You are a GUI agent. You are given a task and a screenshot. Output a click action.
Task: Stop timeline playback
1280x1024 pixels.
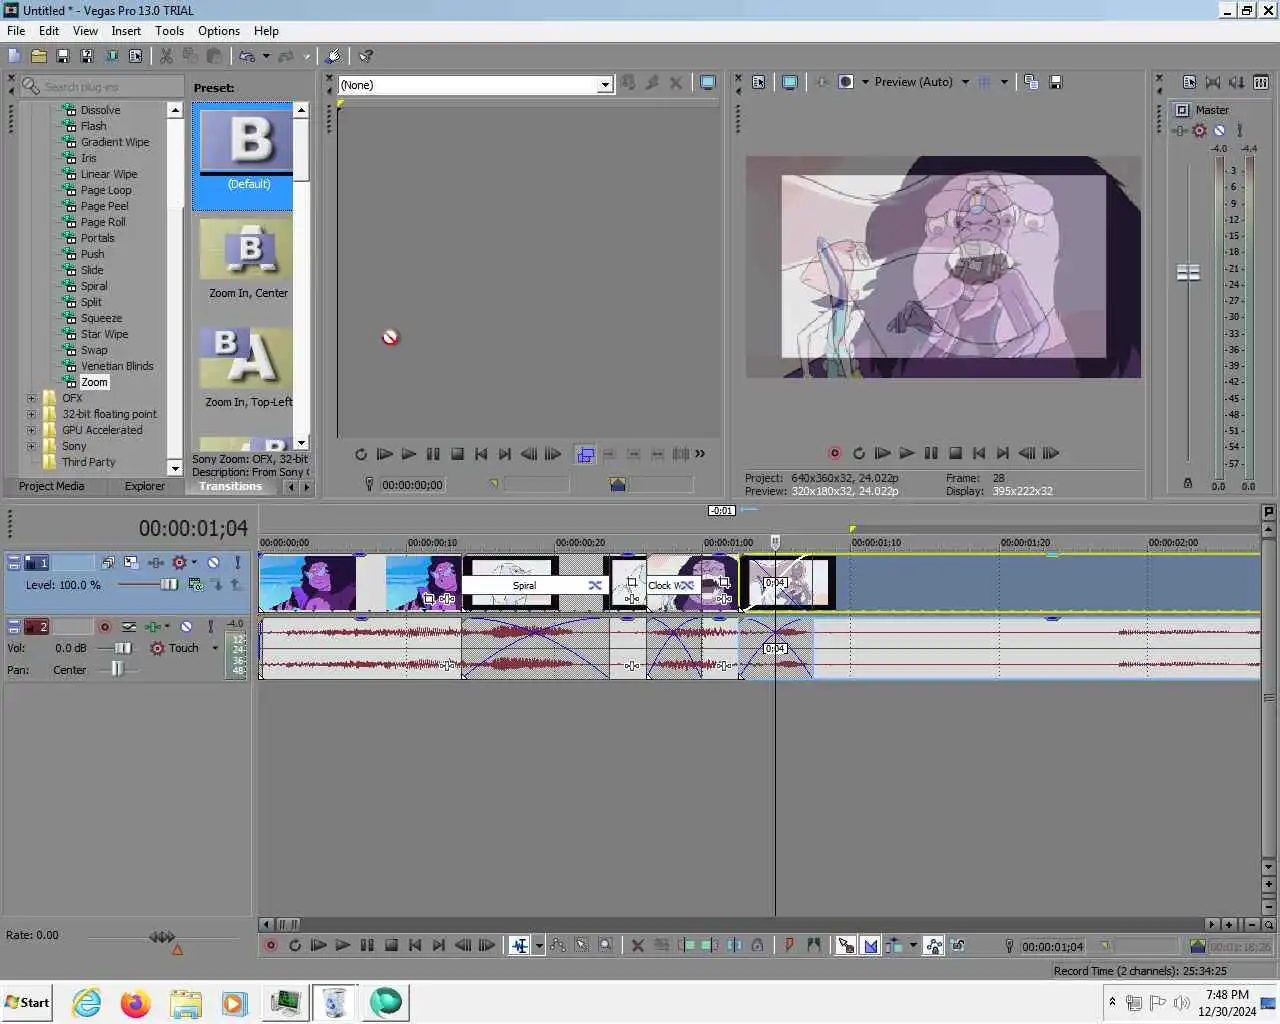coord(391,945)
